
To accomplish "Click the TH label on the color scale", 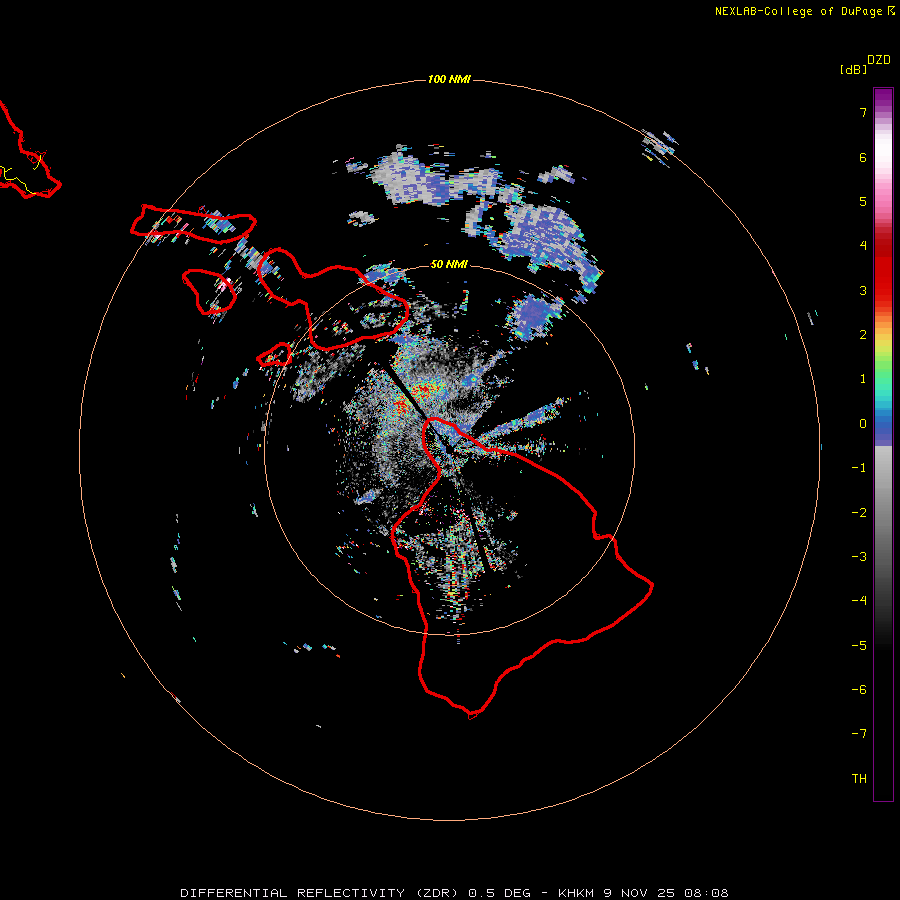I will coord(859,779).
